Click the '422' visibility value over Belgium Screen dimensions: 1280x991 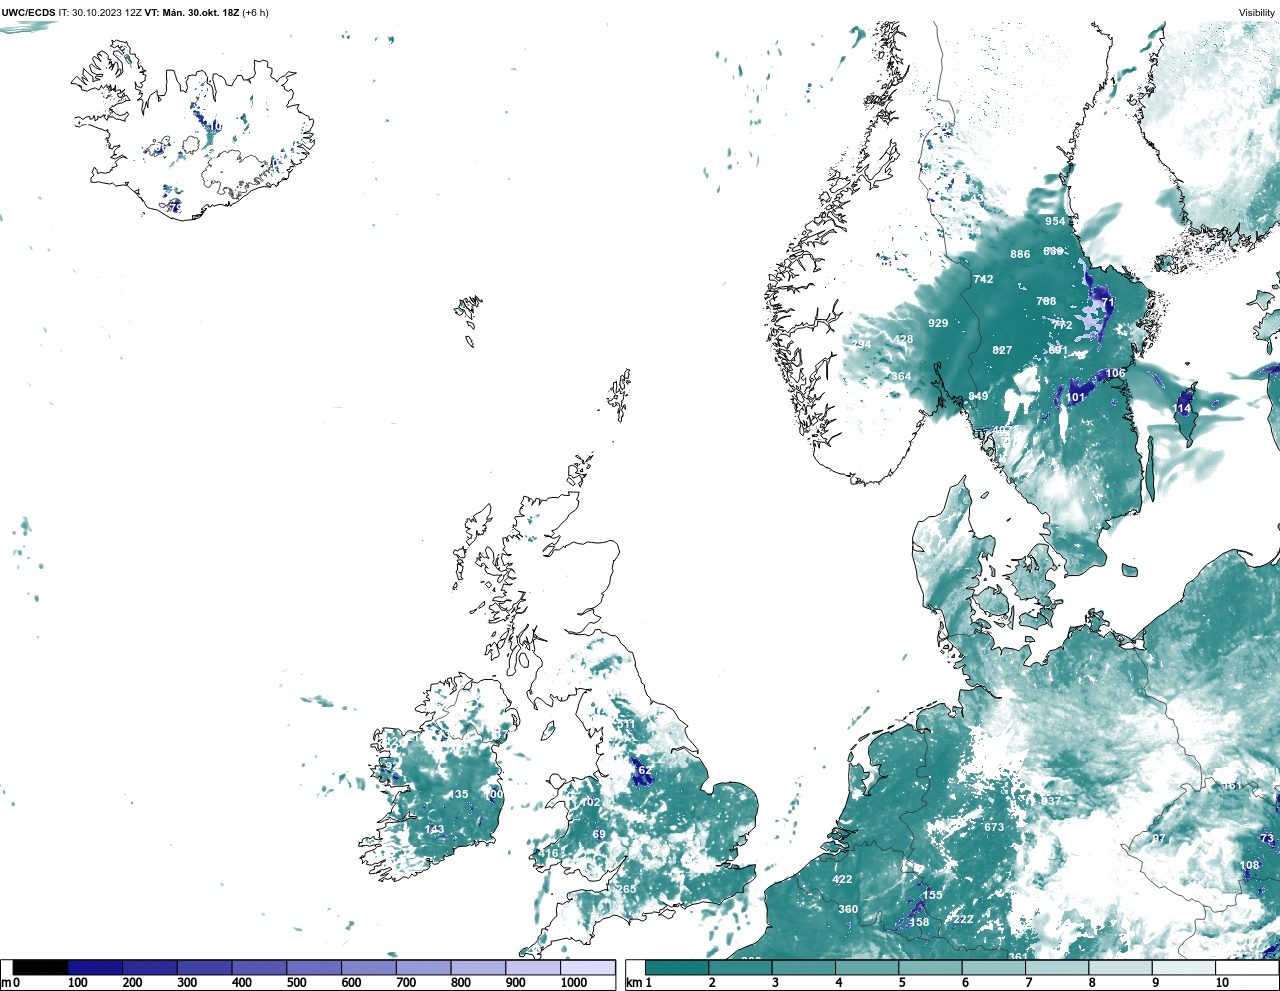point(842,879)
